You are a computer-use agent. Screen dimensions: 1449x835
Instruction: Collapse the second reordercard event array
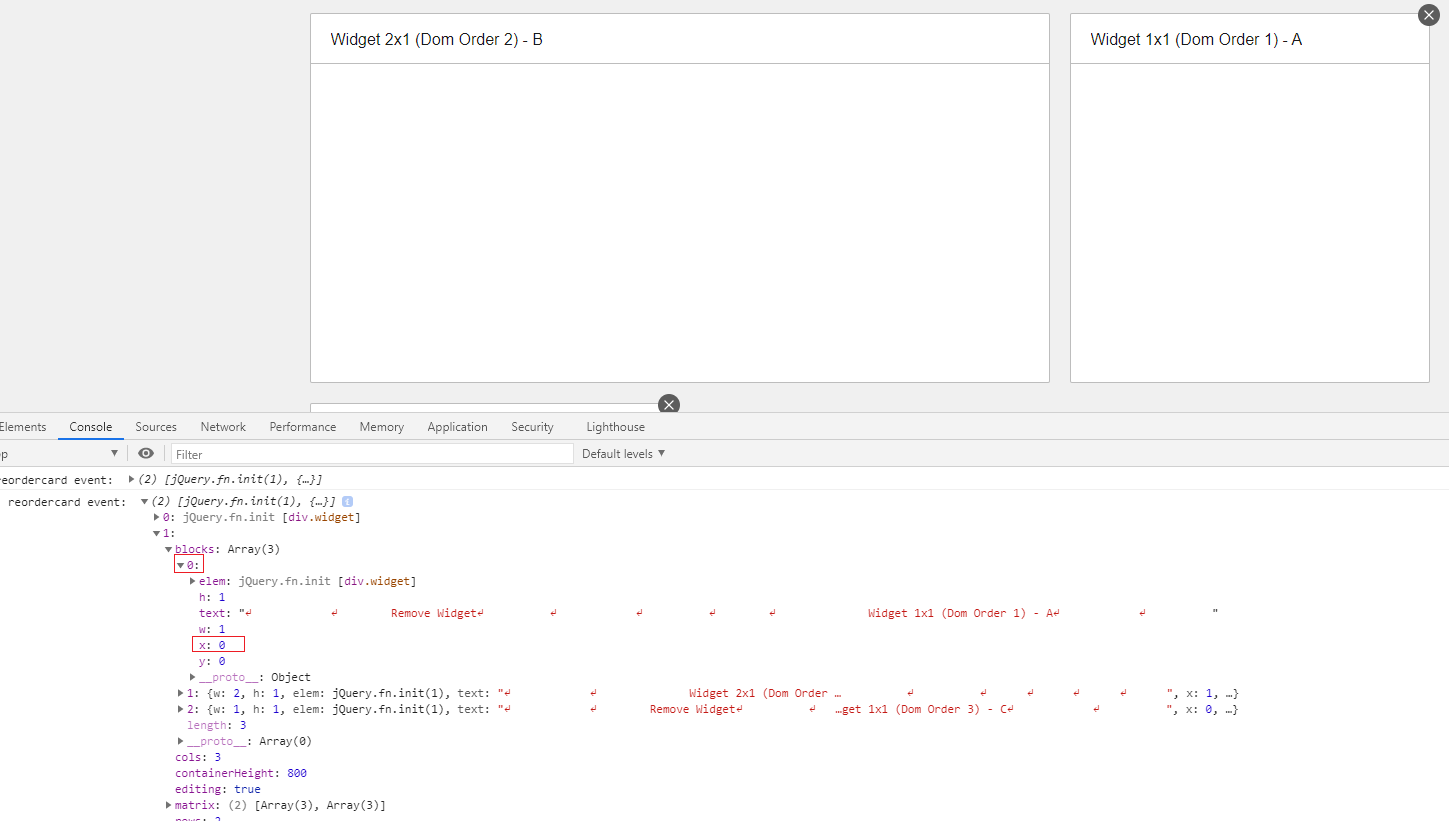pos(144,501)
